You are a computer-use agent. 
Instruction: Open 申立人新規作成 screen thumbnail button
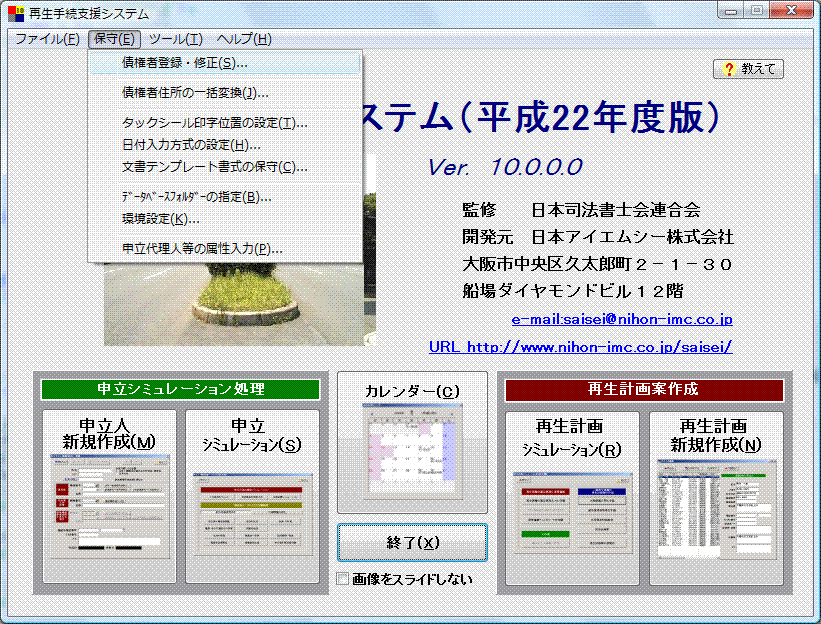105,496
